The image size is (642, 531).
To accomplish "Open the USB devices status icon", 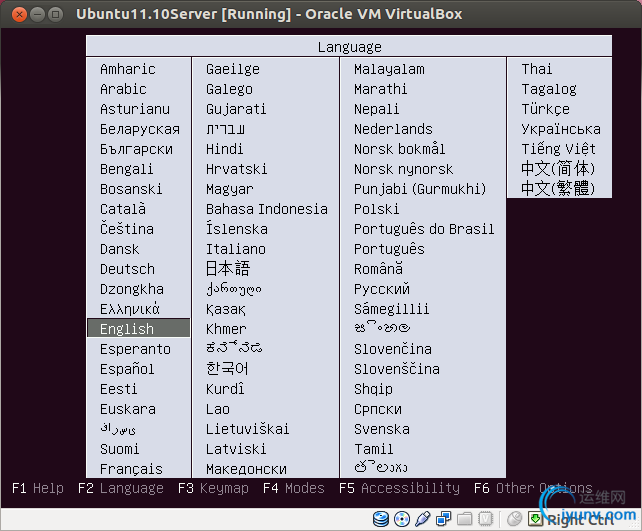I will click(x=423, y=519).
